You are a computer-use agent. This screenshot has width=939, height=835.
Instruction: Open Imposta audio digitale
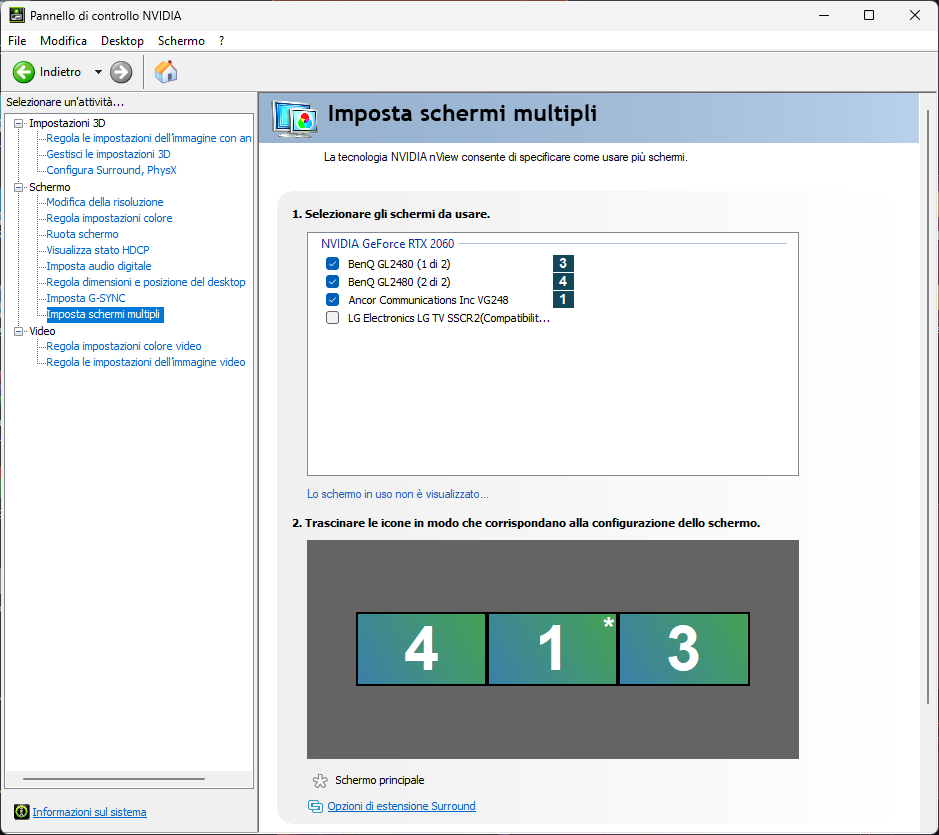tap(99, 266)
